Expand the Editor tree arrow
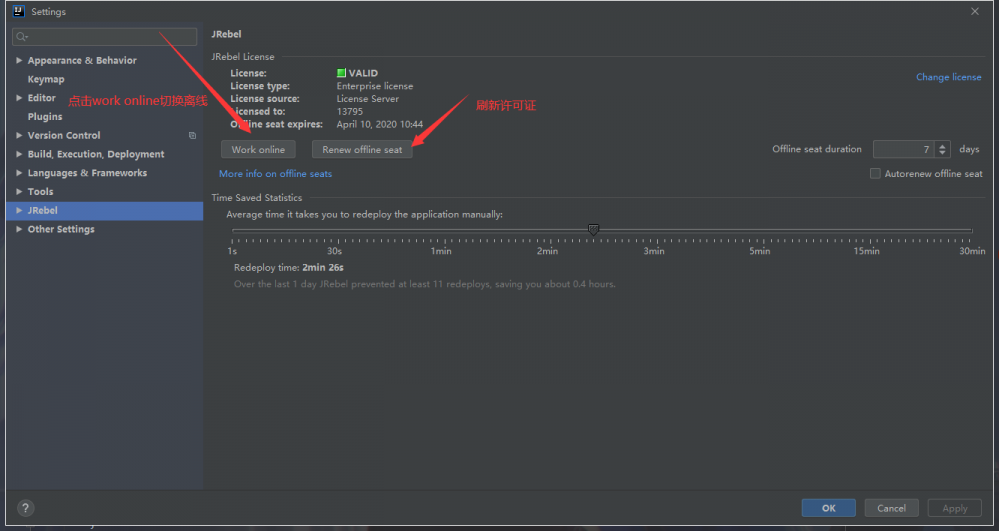The width and height of the screenshot is (999, 531). [x=19, y=98]
